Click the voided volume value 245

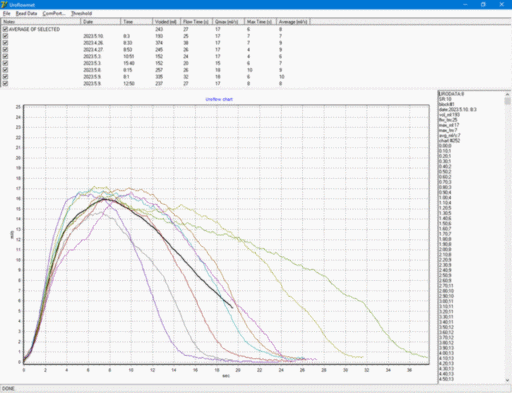coord(159,50)
